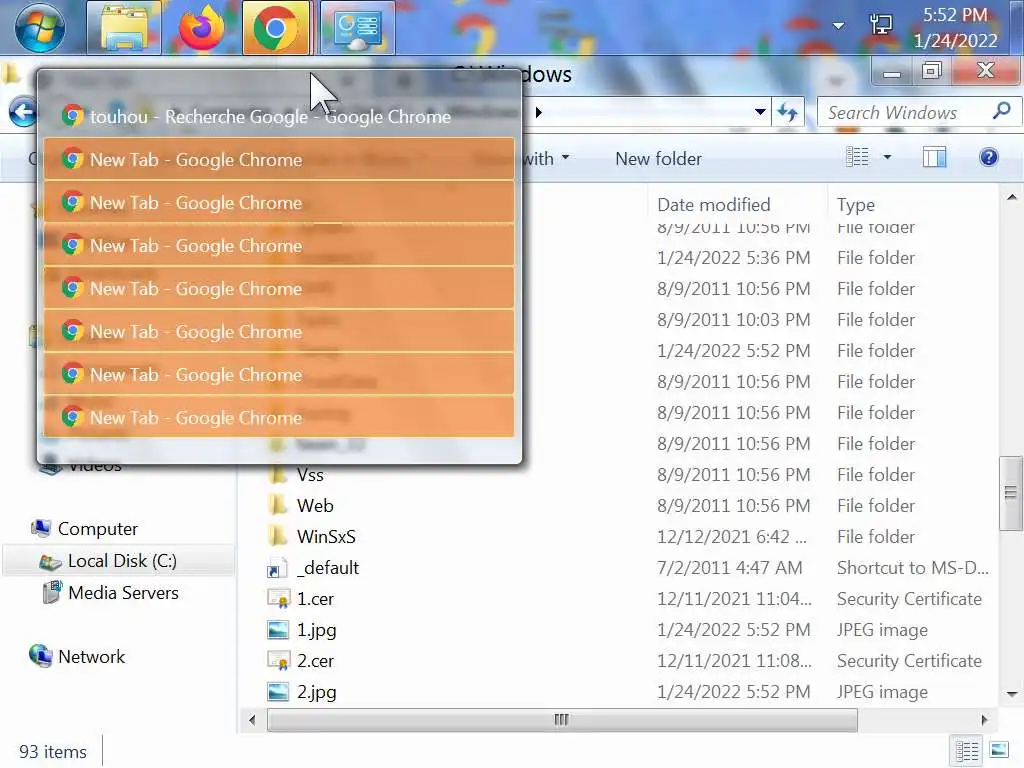The image size is (1024, 768).
Task: Select the fourth New Tab Chrome window
Action: pyautogui.click(x=279, y=289)
